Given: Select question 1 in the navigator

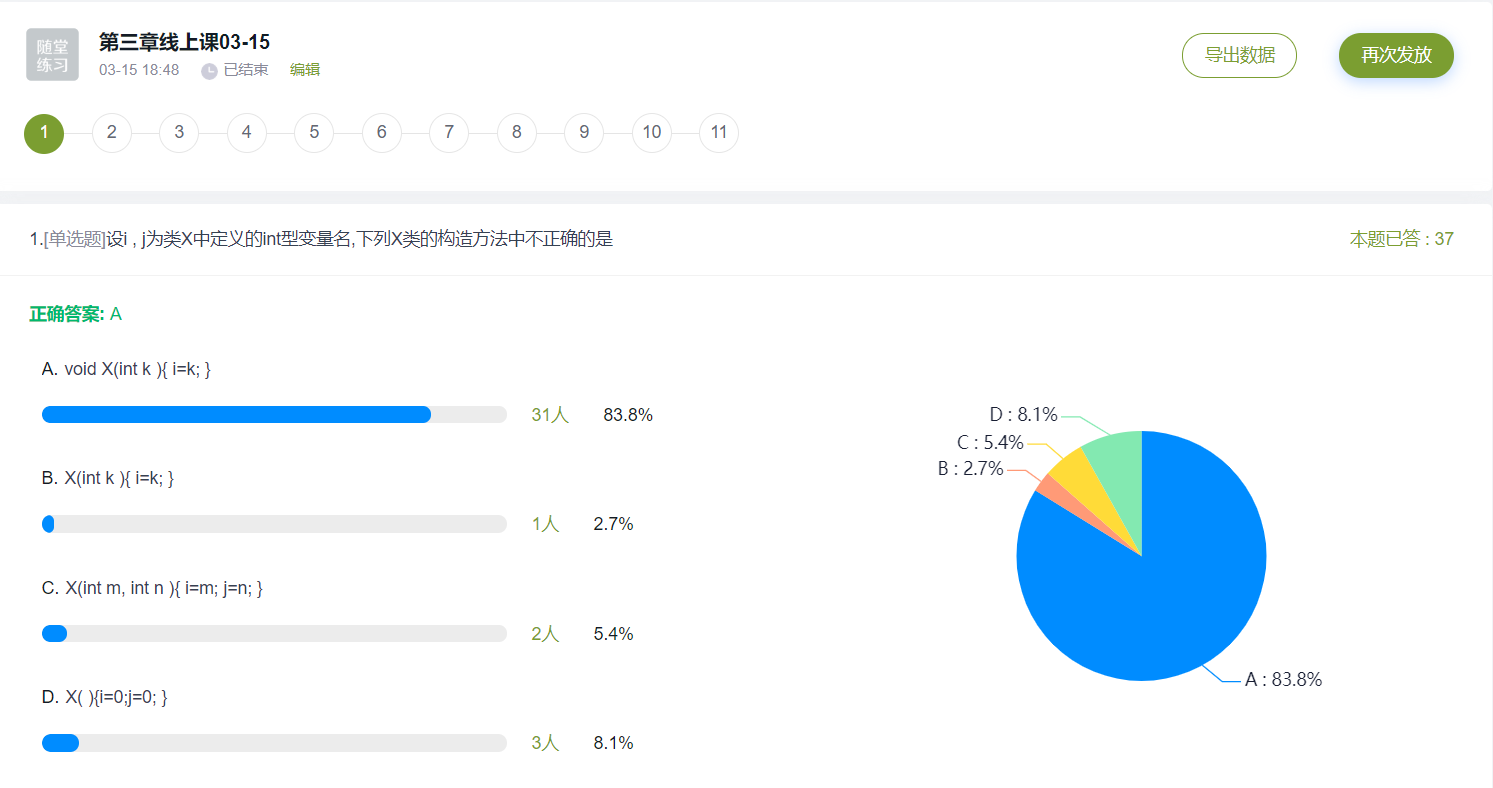Looking at the screenshot, I should pyautogui.click(x=44, y=133).
